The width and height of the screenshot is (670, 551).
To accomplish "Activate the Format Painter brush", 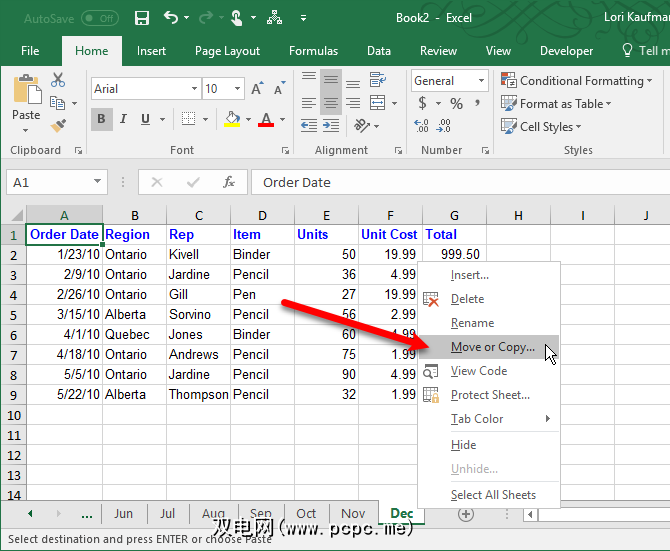I will pos(58,125).
